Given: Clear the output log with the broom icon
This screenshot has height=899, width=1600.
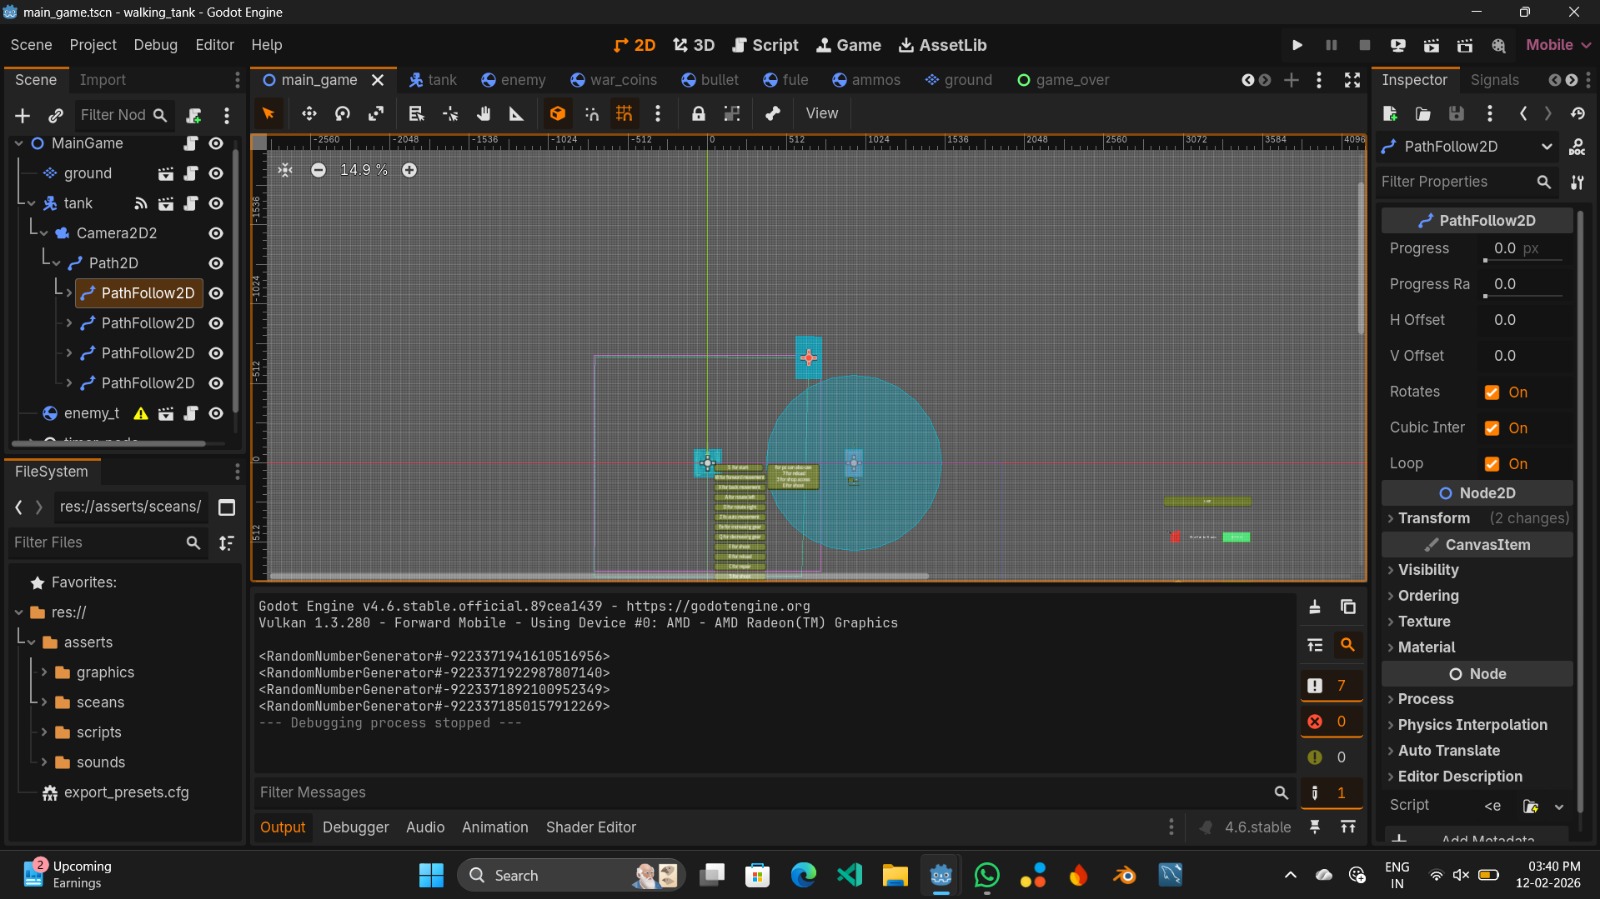Looking at the screenshot, I should (1315, 607).
